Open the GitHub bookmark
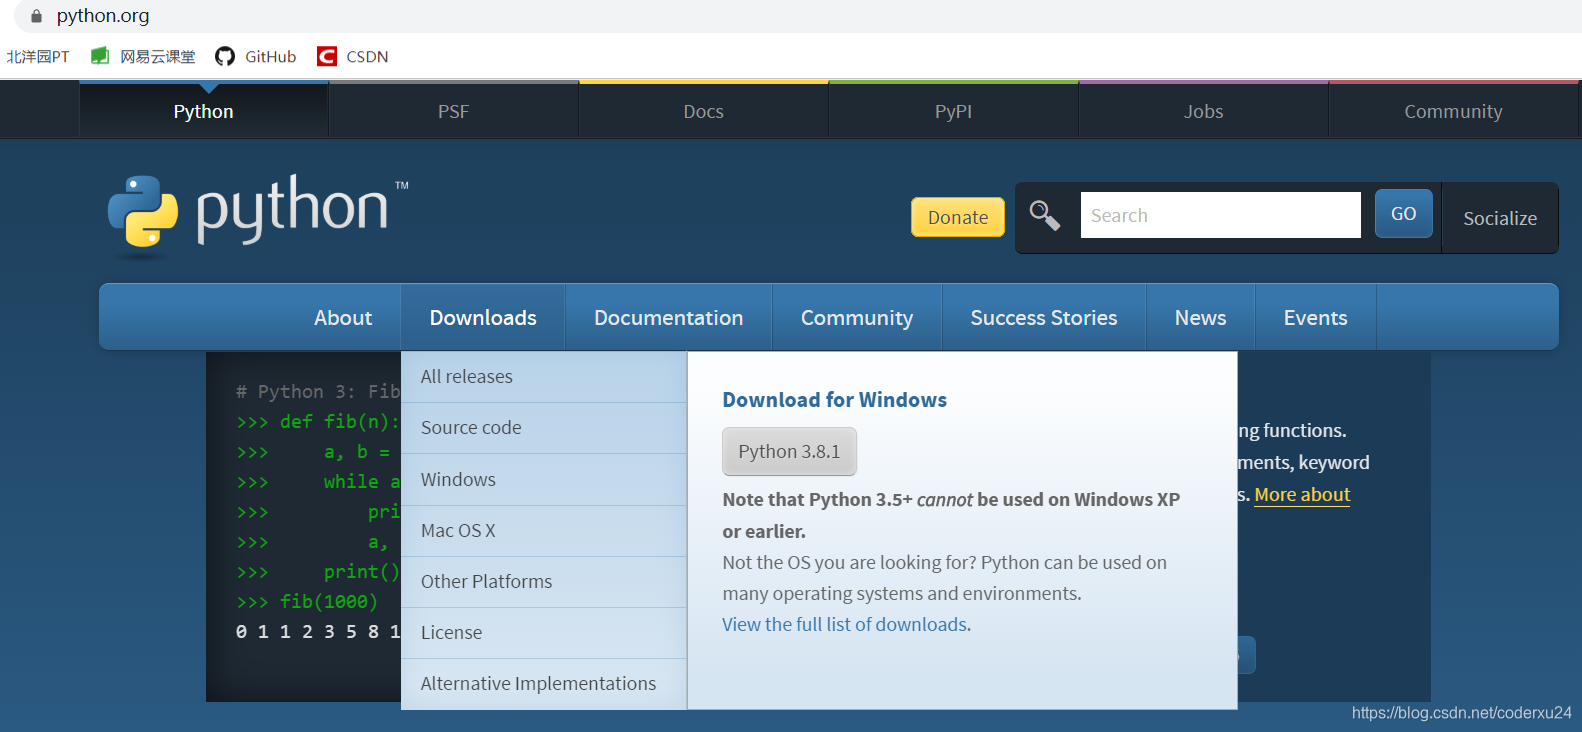The width and height of the screenshot is (1582, 732). pyautogui.click(x=256, y=56)
